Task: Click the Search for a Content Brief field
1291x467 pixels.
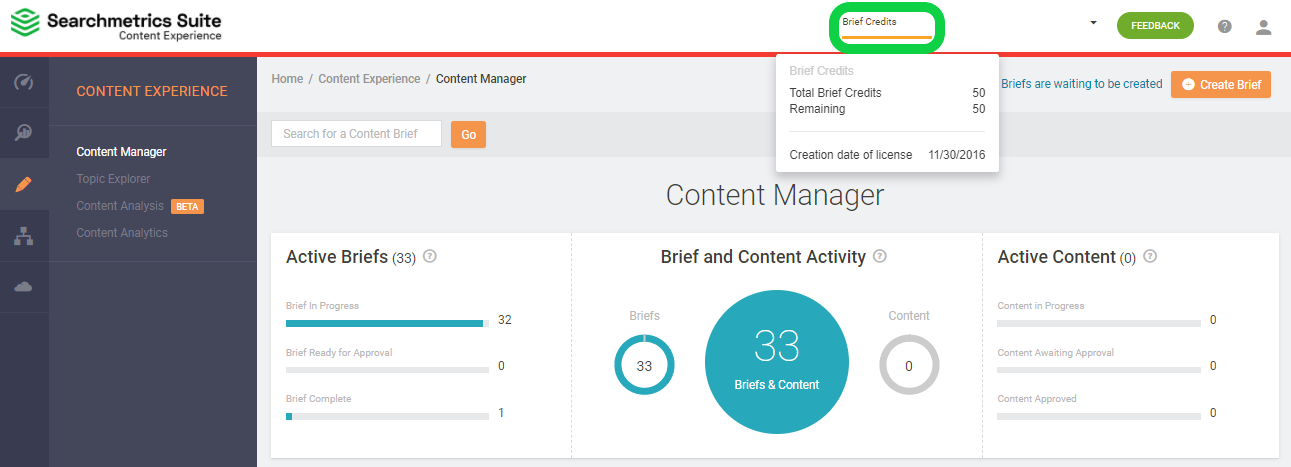Action: [x=356, y=134]
